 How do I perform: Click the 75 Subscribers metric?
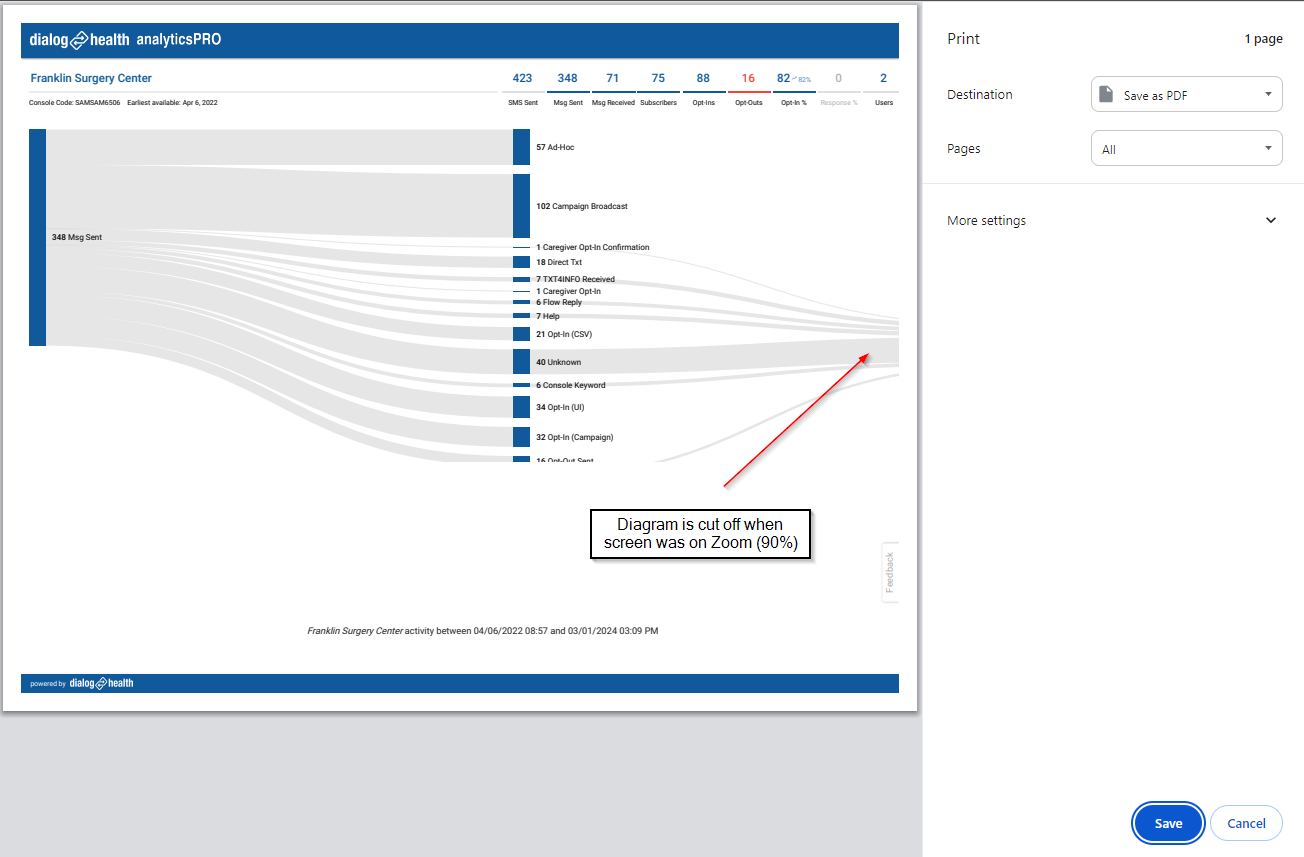click(658, 88)
